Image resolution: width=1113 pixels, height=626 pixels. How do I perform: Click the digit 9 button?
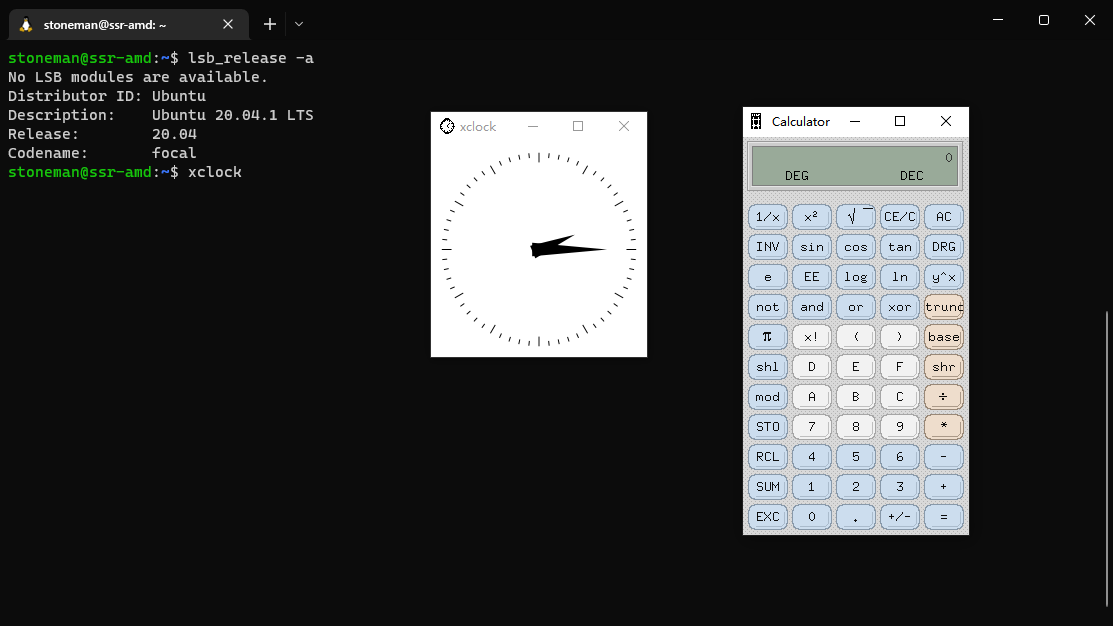[x=899, y=427]
